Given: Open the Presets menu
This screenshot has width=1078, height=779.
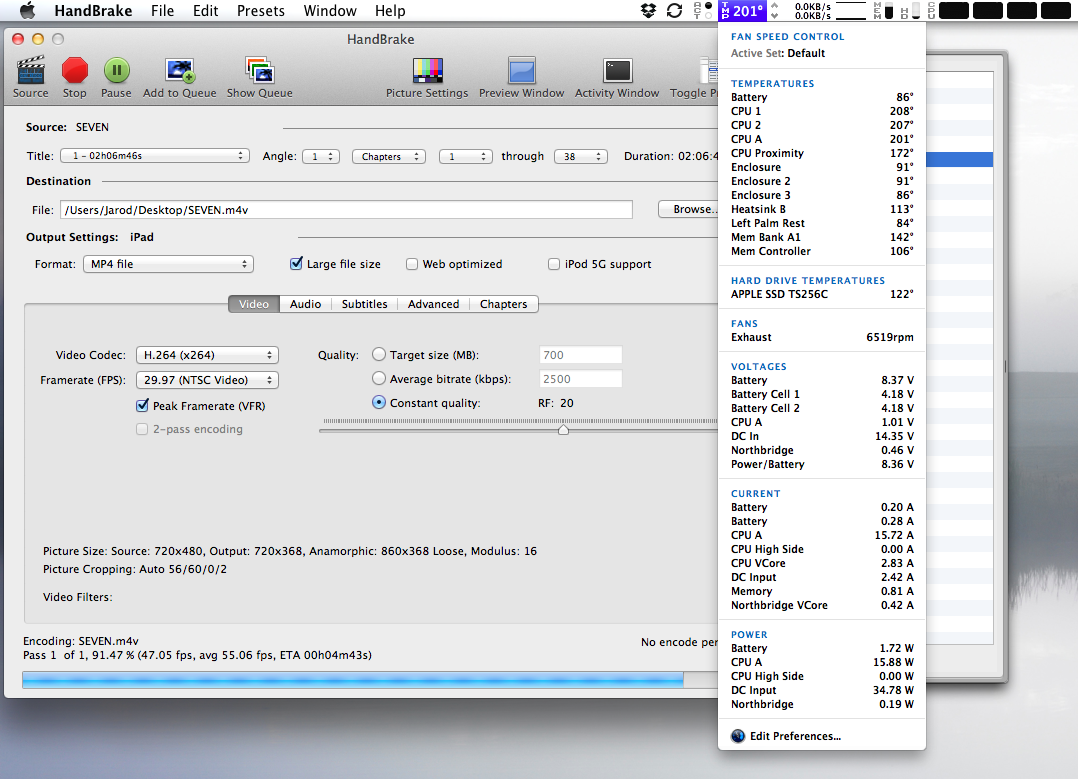Looking at the screenshot, I should pos(261,10).
